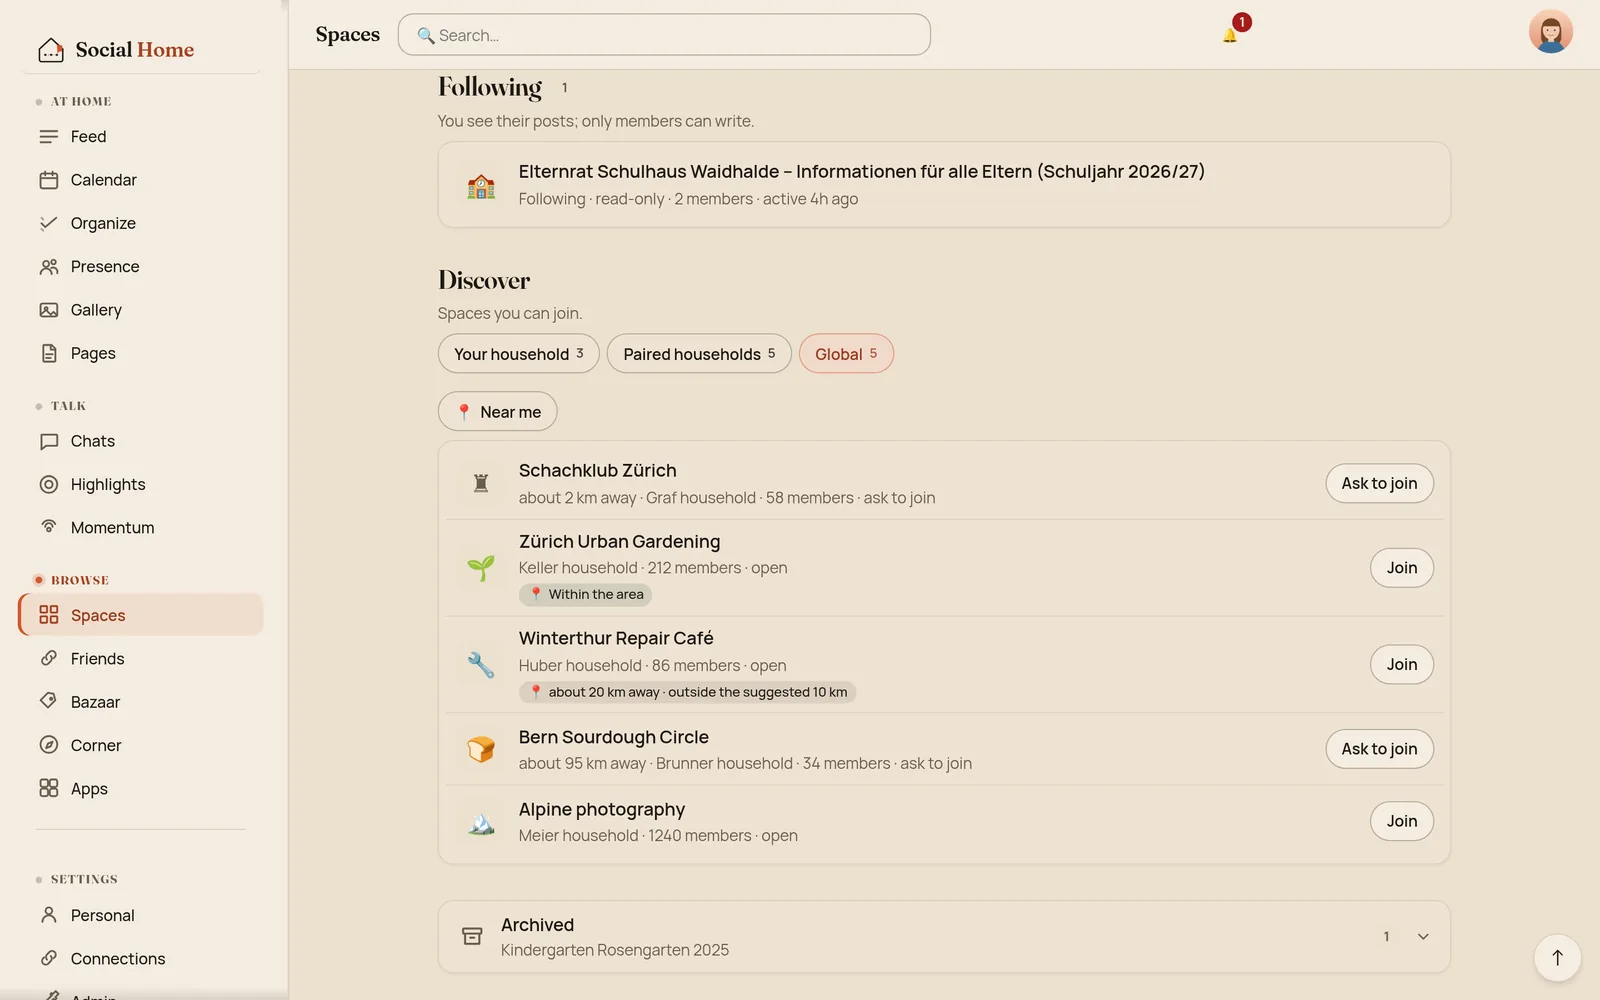Click into the Search field
Screen dimensions: 1600x1000
tap(664, 35)
